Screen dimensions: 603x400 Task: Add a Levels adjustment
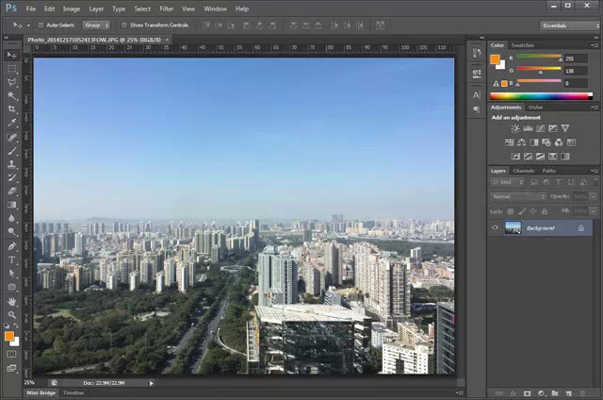pyautogui.click(x=528, y=128)
